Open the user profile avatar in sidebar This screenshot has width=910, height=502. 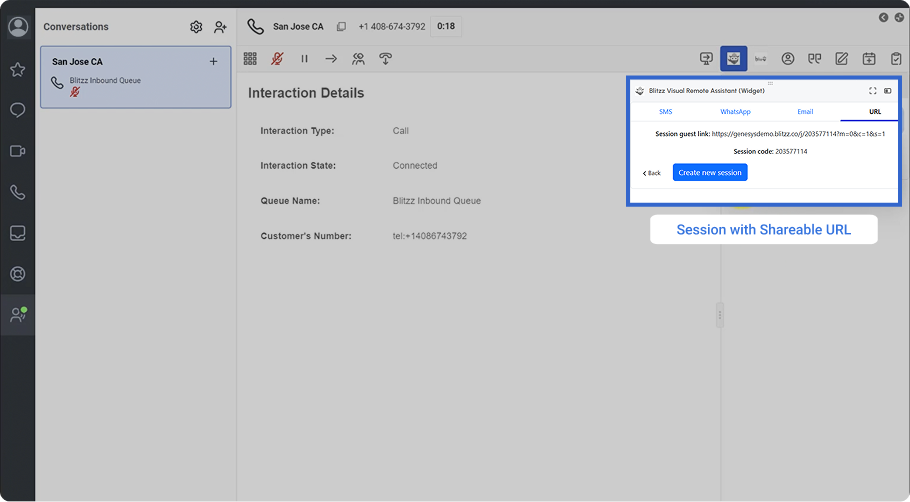point(18,27)
